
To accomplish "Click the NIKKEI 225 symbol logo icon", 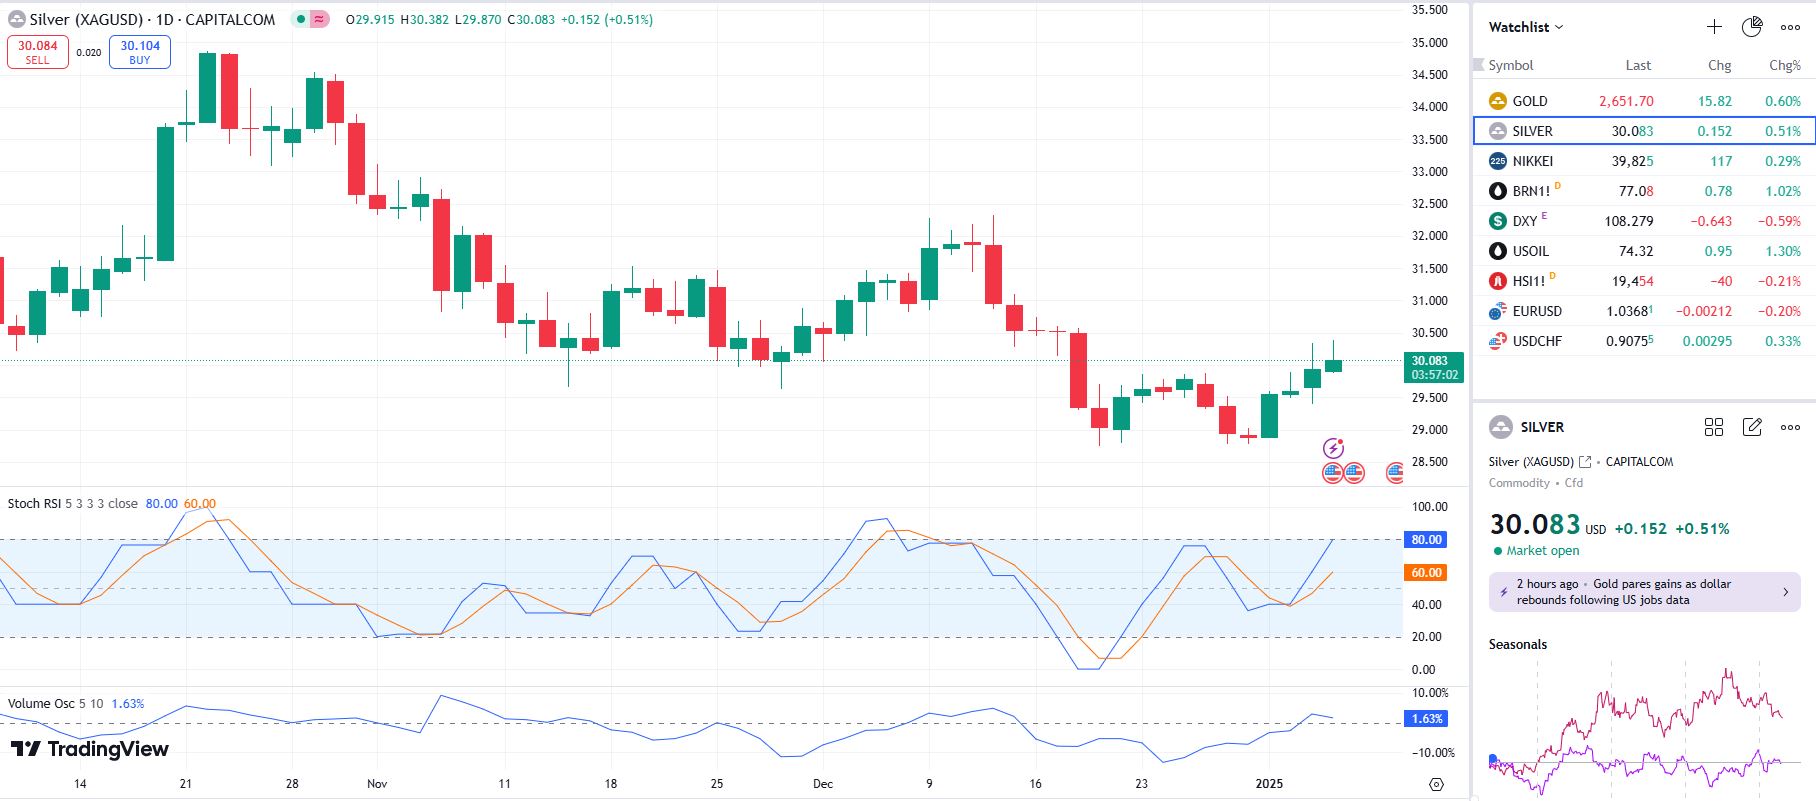I will (x=1497, y=161).
